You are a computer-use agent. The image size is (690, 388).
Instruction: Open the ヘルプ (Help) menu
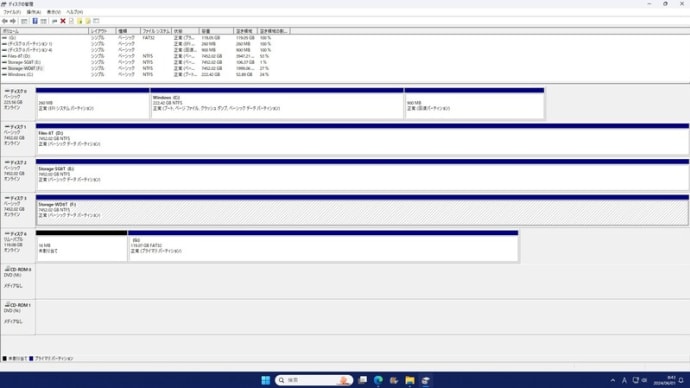(x=74, y=12)
